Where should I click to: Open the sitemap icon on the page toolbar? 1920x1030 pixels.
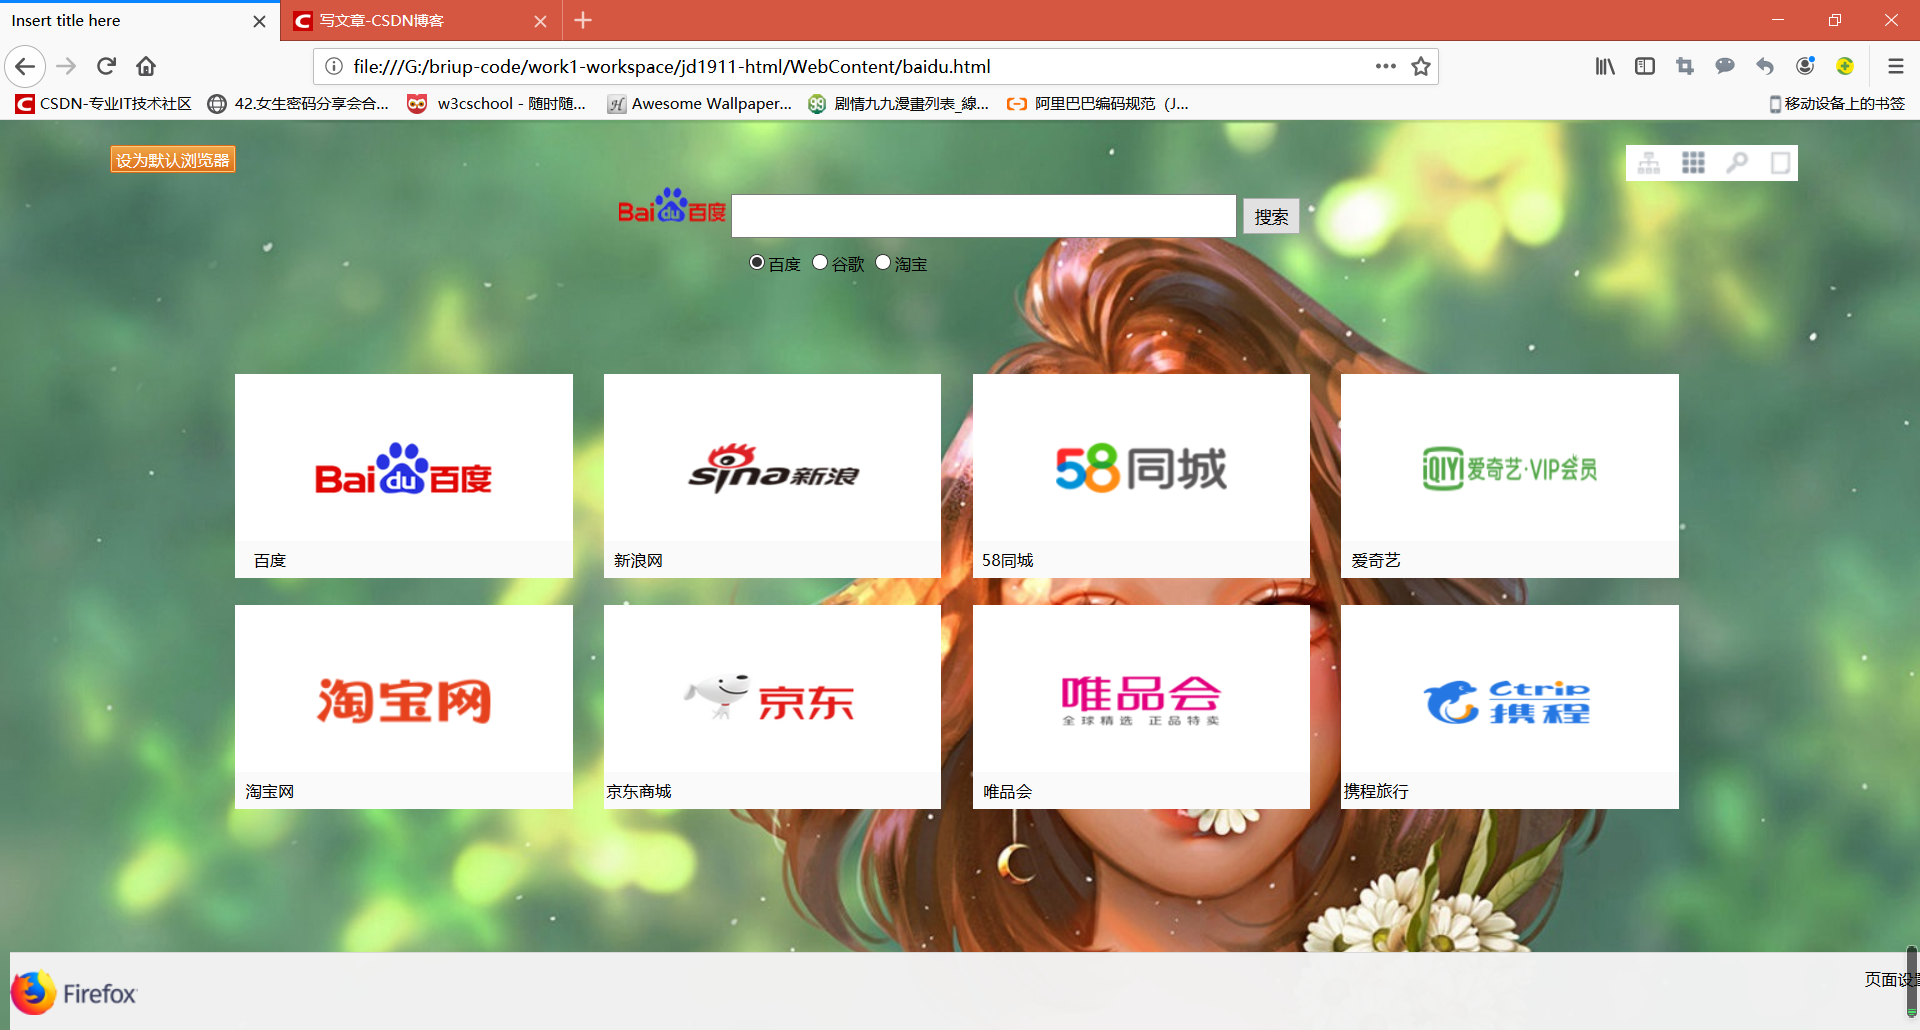(x=1649, y=162)
